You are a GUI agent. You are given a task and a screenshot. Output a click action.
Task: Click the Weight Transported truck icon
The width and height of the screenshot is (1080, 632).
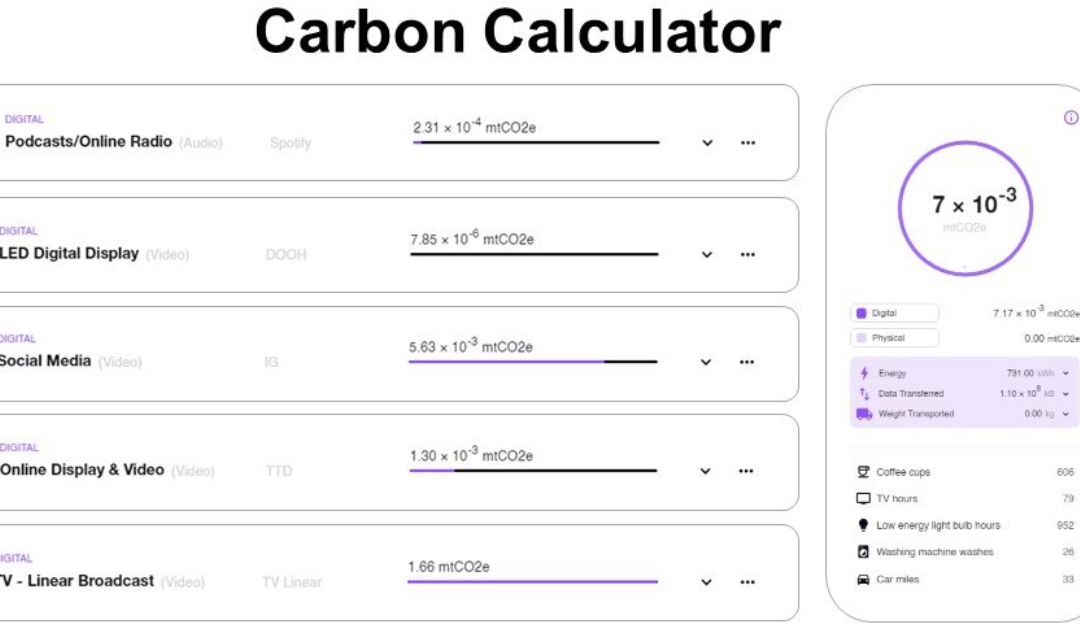pyautogui.click(x=864, y=414)
